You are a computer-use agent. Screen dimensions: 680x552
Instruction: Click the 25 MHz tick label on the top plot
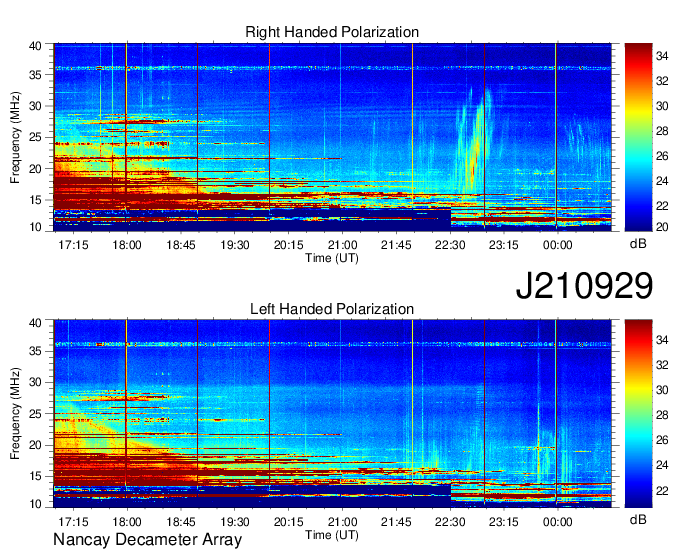35,137
